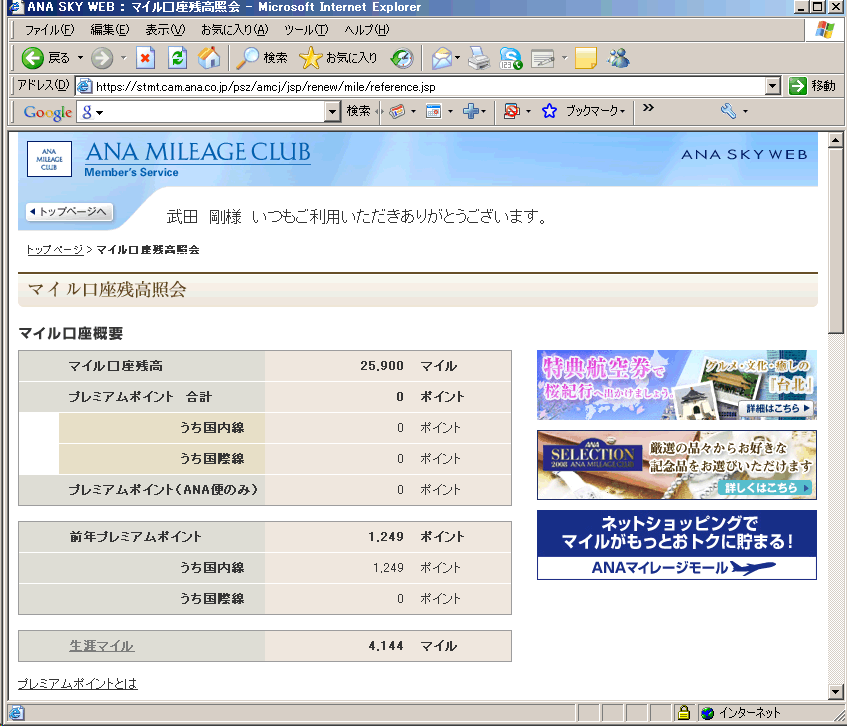Open the Edit button dropdown arrow
Image resolution: width=847 pixels, height=726 pixels.
coord(564,58)
